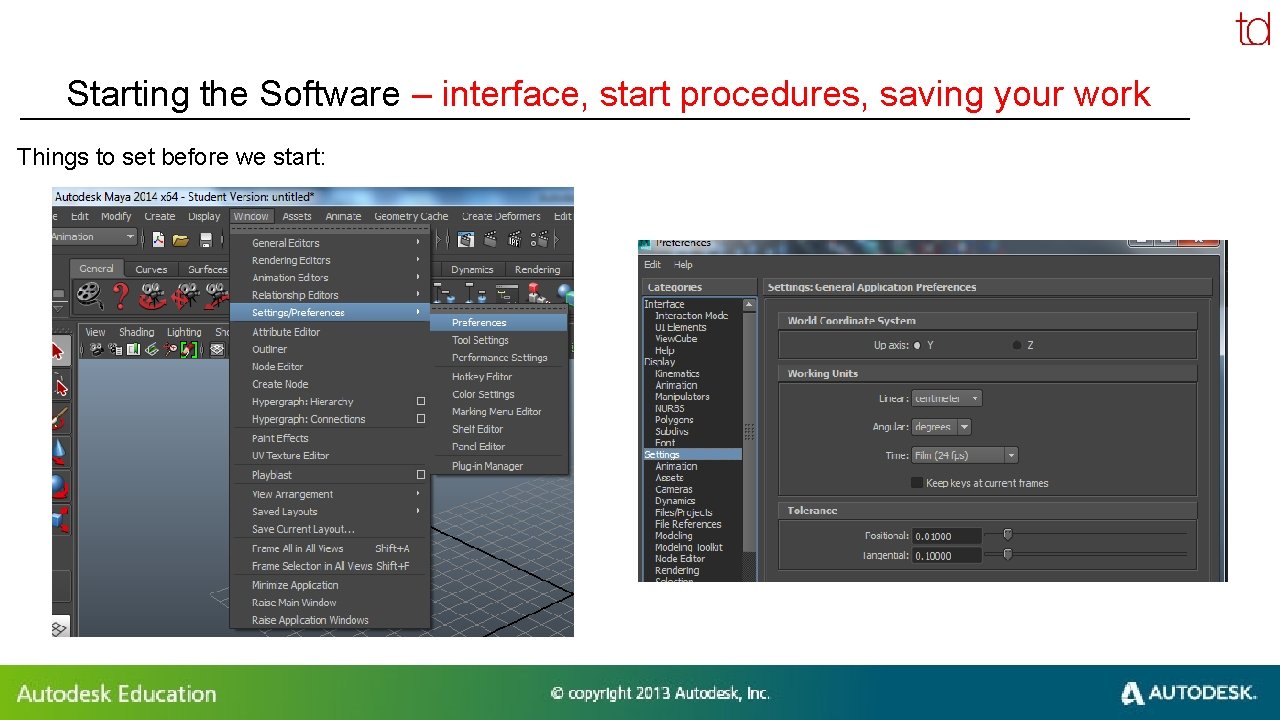Open the Plug-in Manager

(500, 466)
